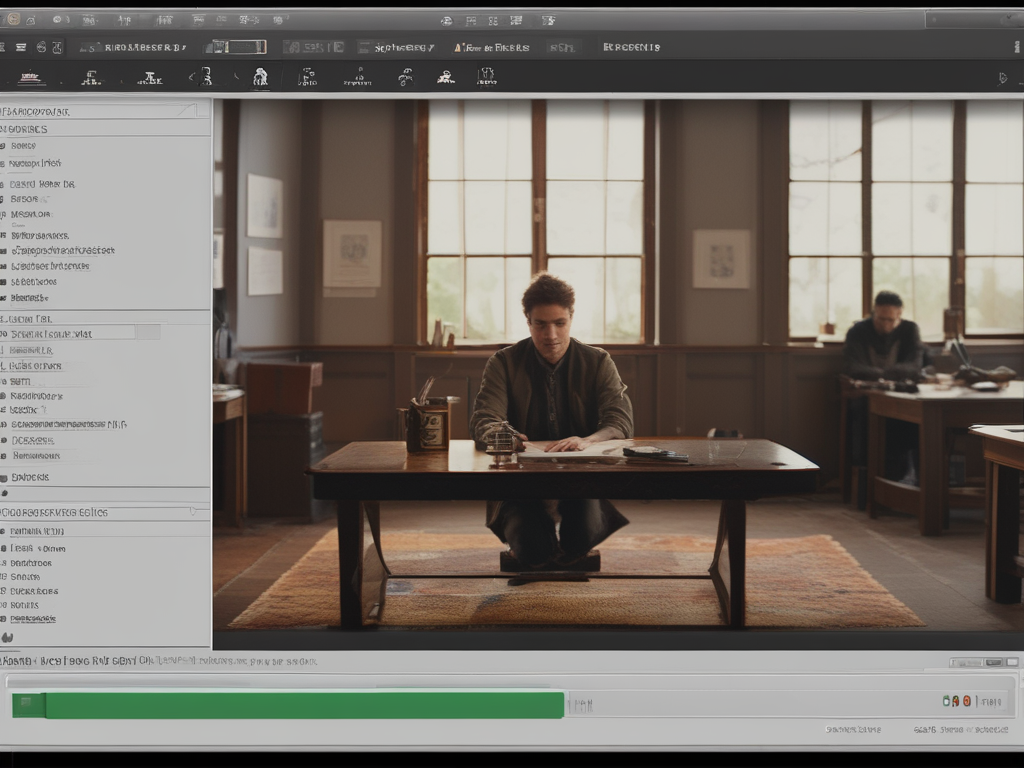Click the round icon in the top-left title bar

[13, 19]
